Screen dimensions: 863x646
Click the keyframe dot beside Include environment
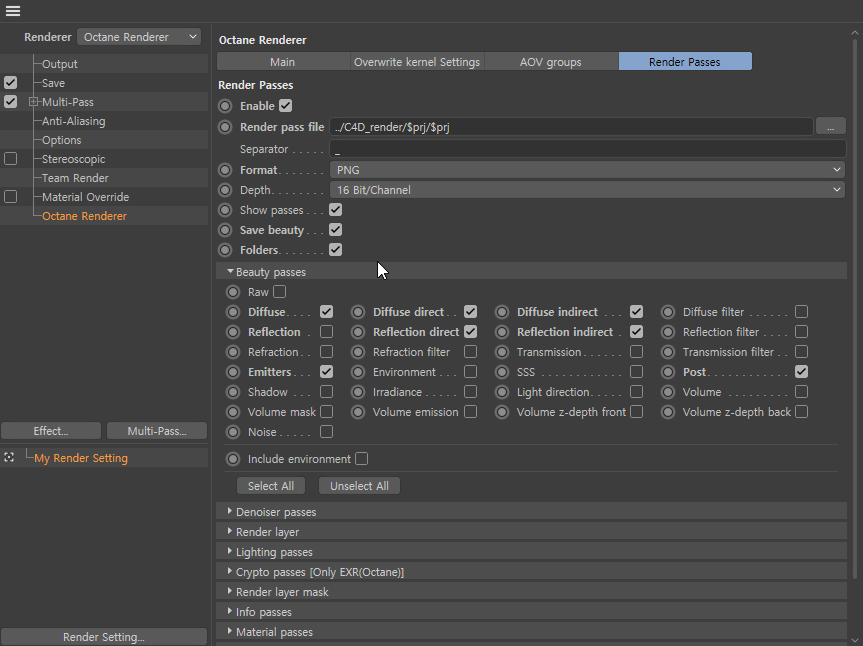233,459
